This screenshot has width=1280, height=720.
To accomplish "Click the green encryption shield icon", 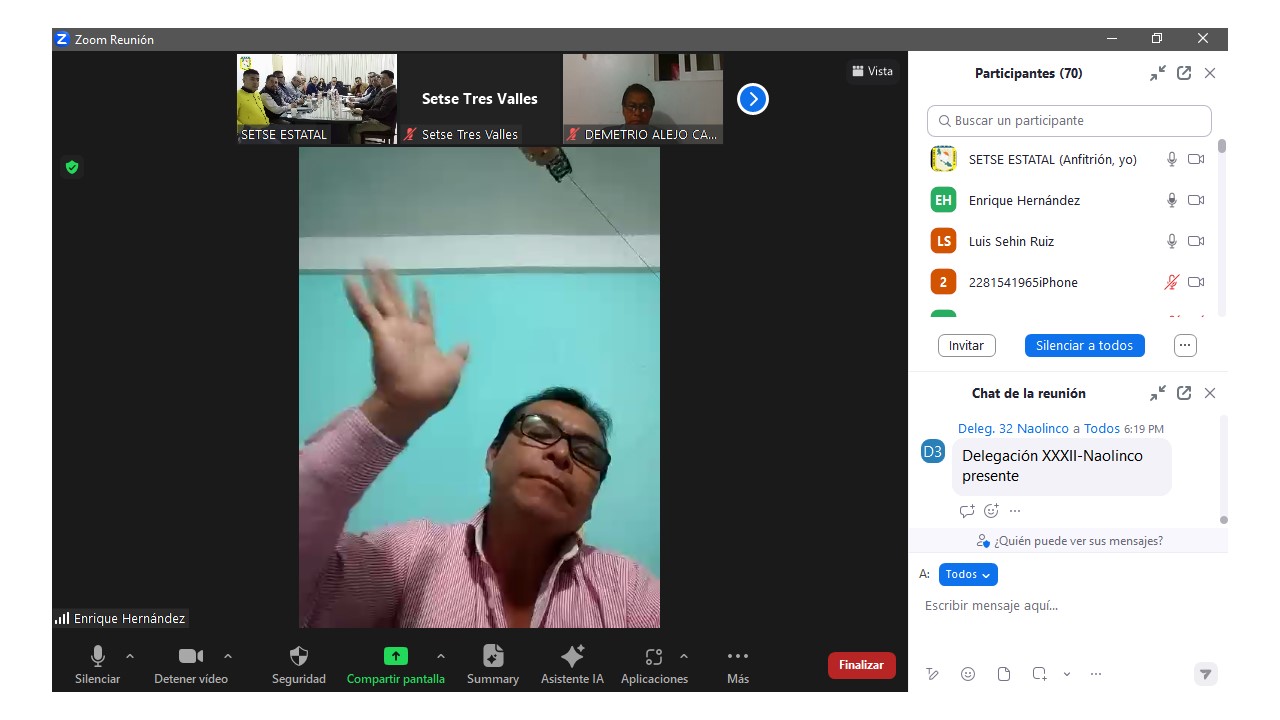I will coord(72,167).
